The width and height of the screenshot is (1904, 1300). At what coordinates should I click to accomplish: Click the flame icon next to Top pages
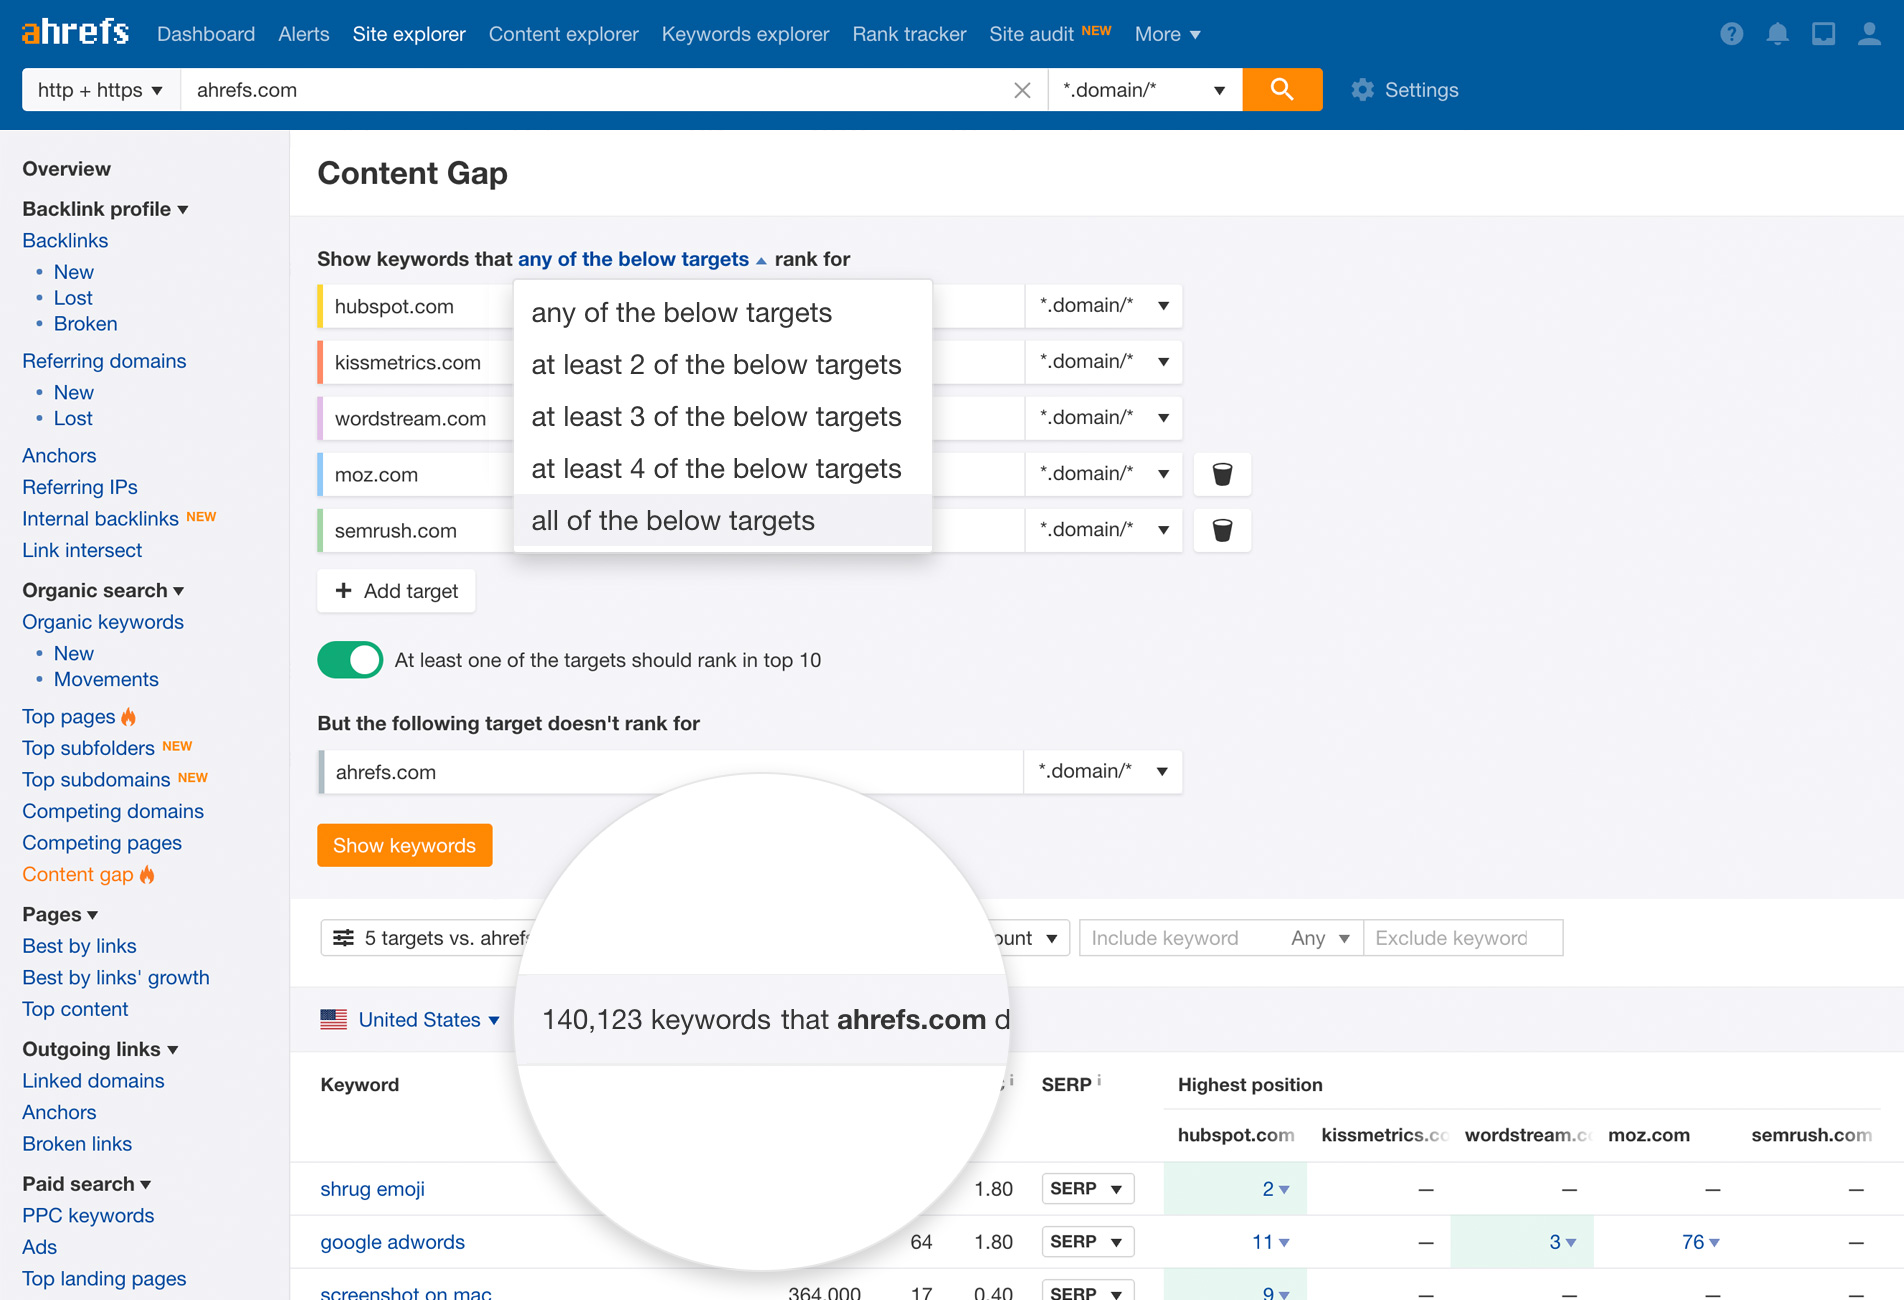click(128, 716)
